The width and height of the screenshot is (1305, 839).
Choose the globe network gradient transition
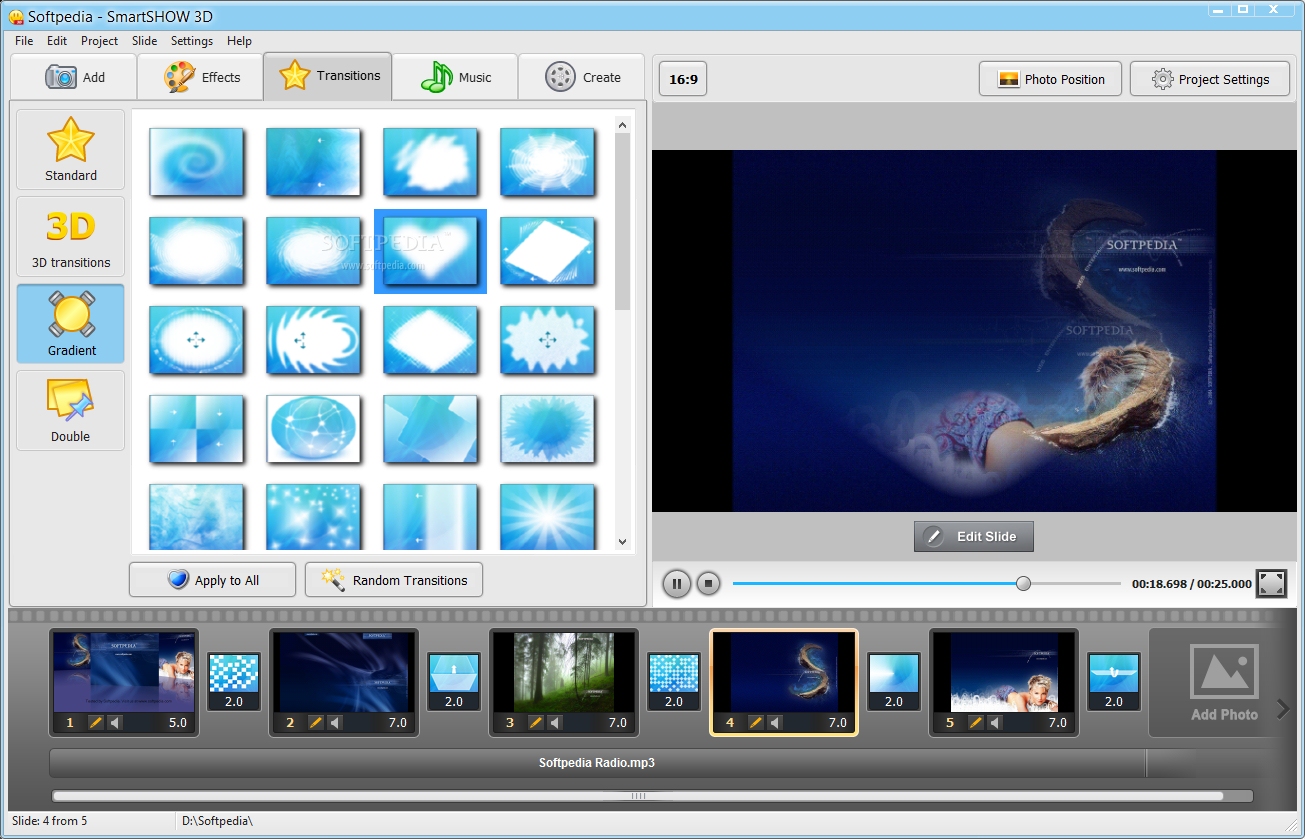(x=314, y=428)
